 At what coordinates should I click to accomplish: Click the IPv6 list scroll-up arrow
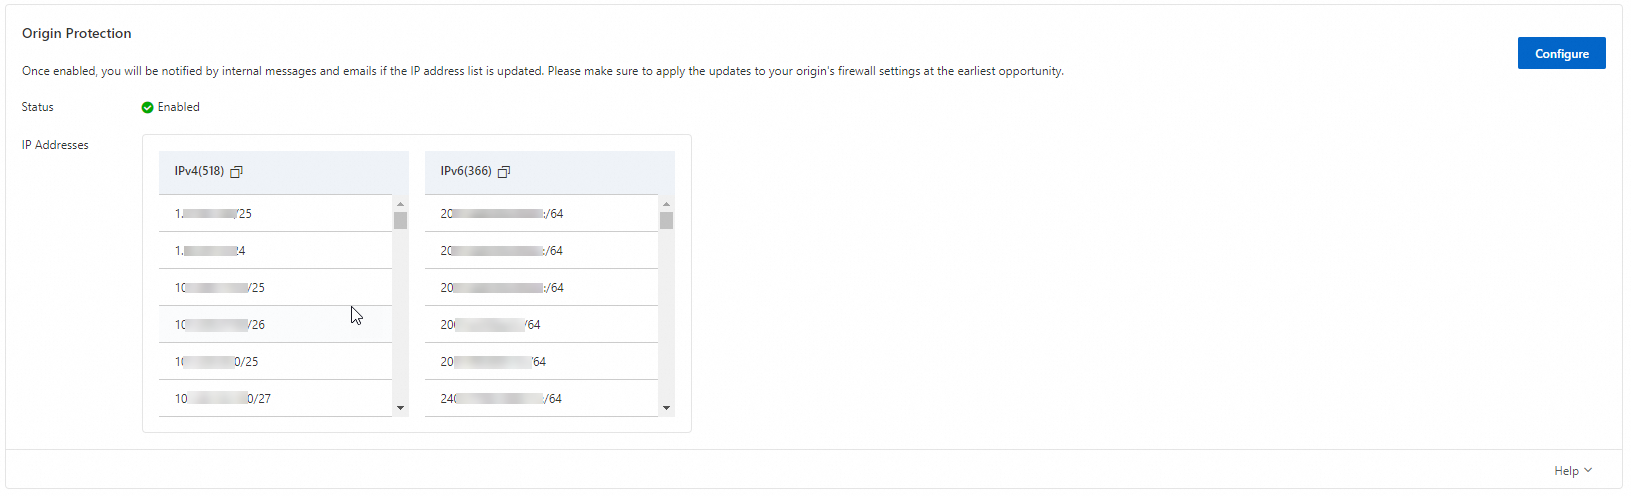tap(666, 204)
